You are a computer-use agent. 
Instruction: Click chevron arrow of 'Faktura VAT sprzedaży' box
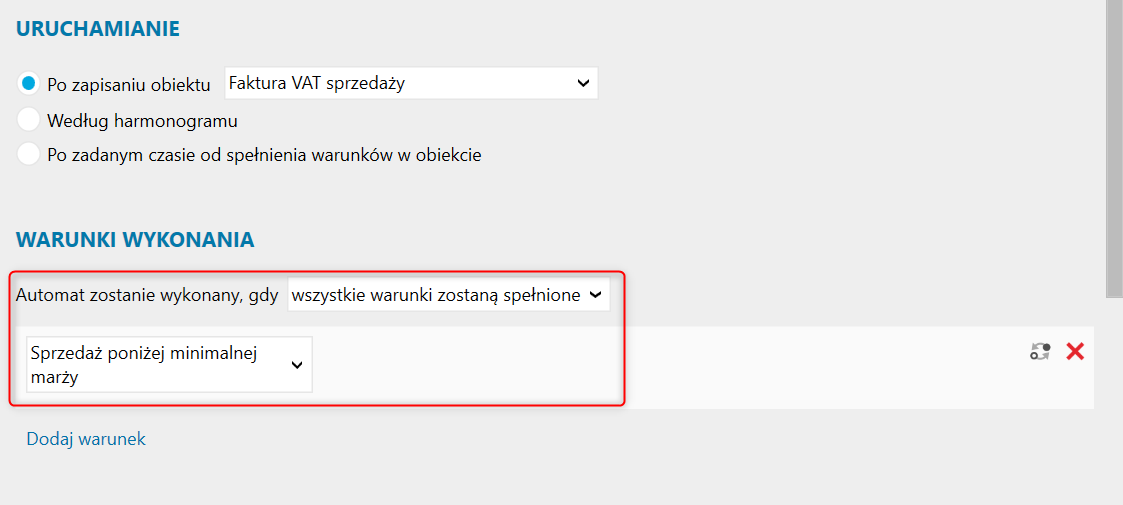pyautogui.click(x=584, y=84)
